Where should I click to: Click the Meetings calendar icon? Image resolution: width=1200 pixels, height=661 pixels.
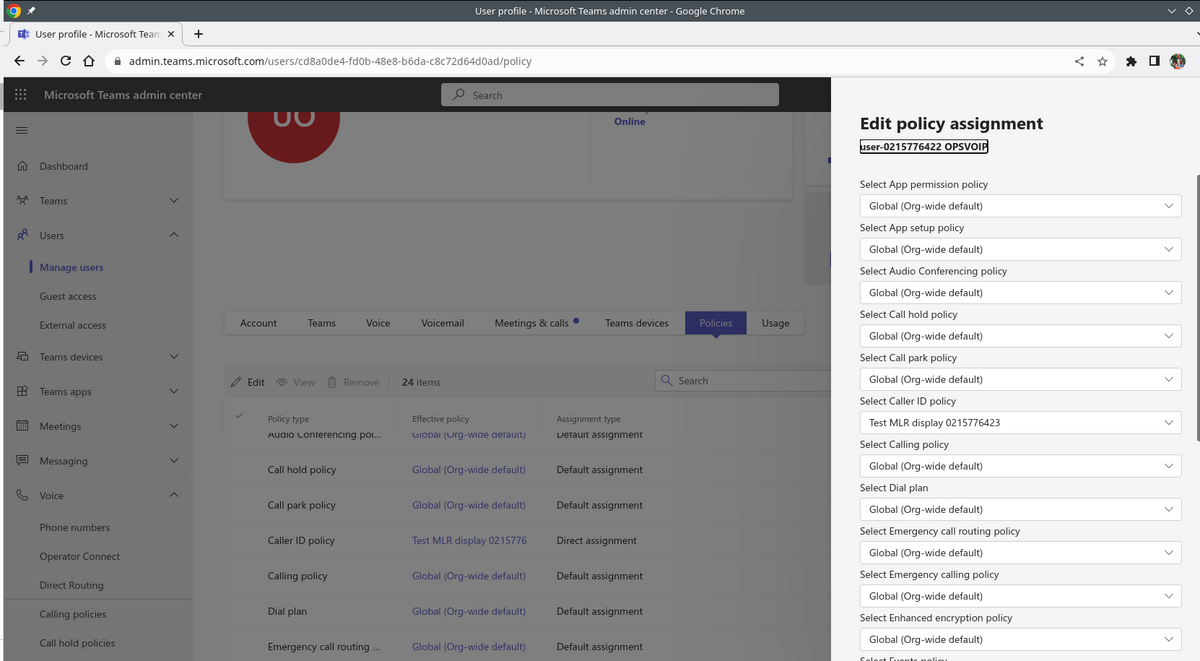22,426
